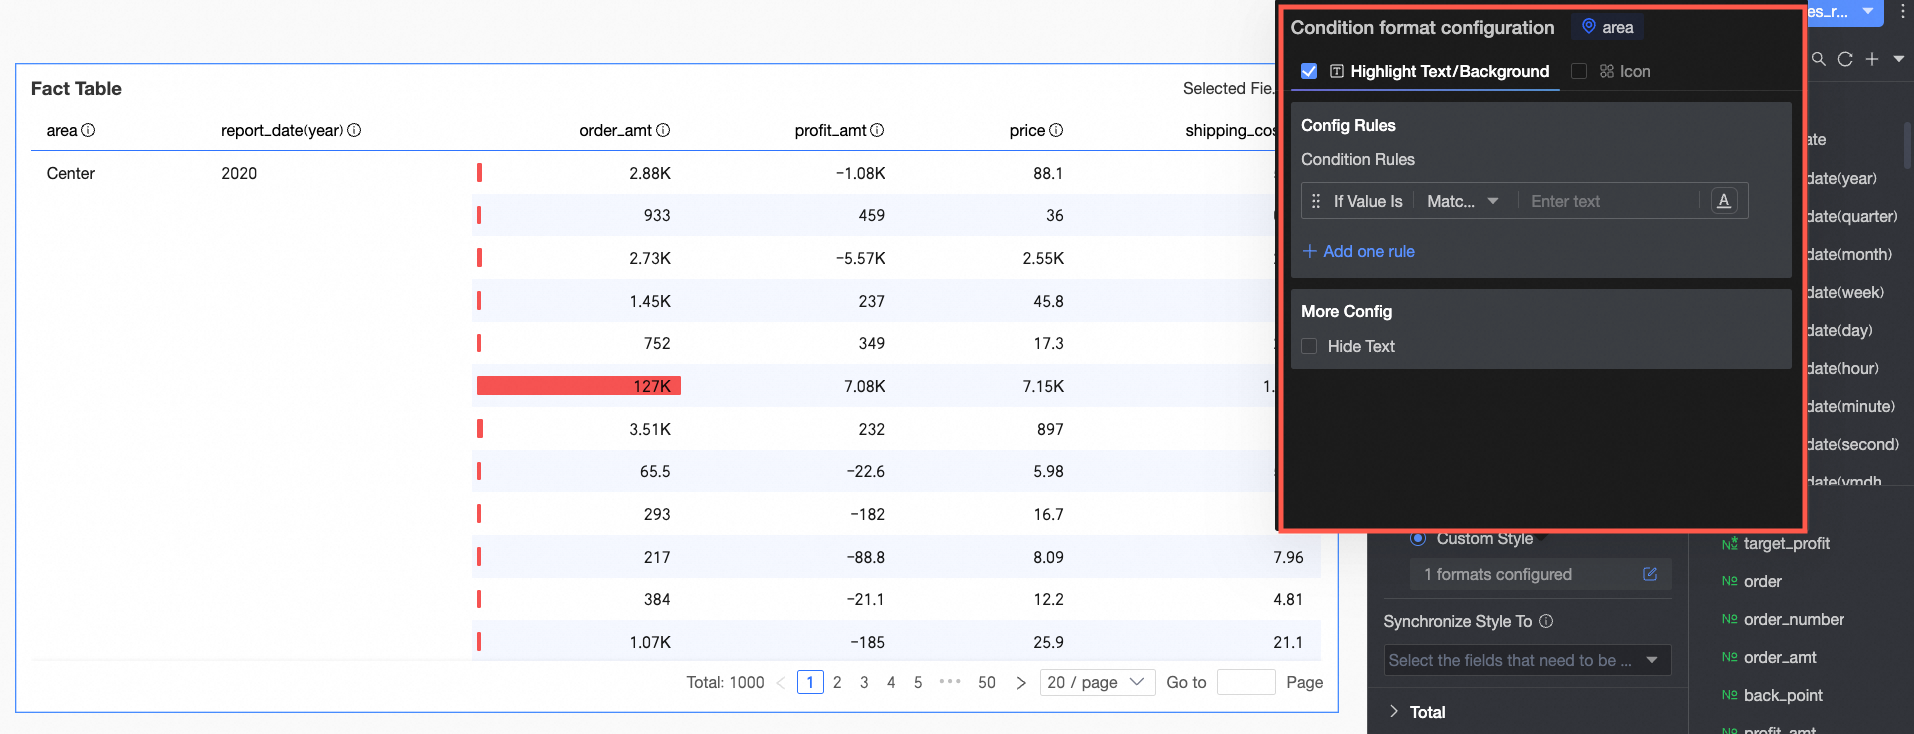Open the dropdown arrow beside the plus icon
The width and height of the screenshot is (1914, 734).
(1899, 59)
